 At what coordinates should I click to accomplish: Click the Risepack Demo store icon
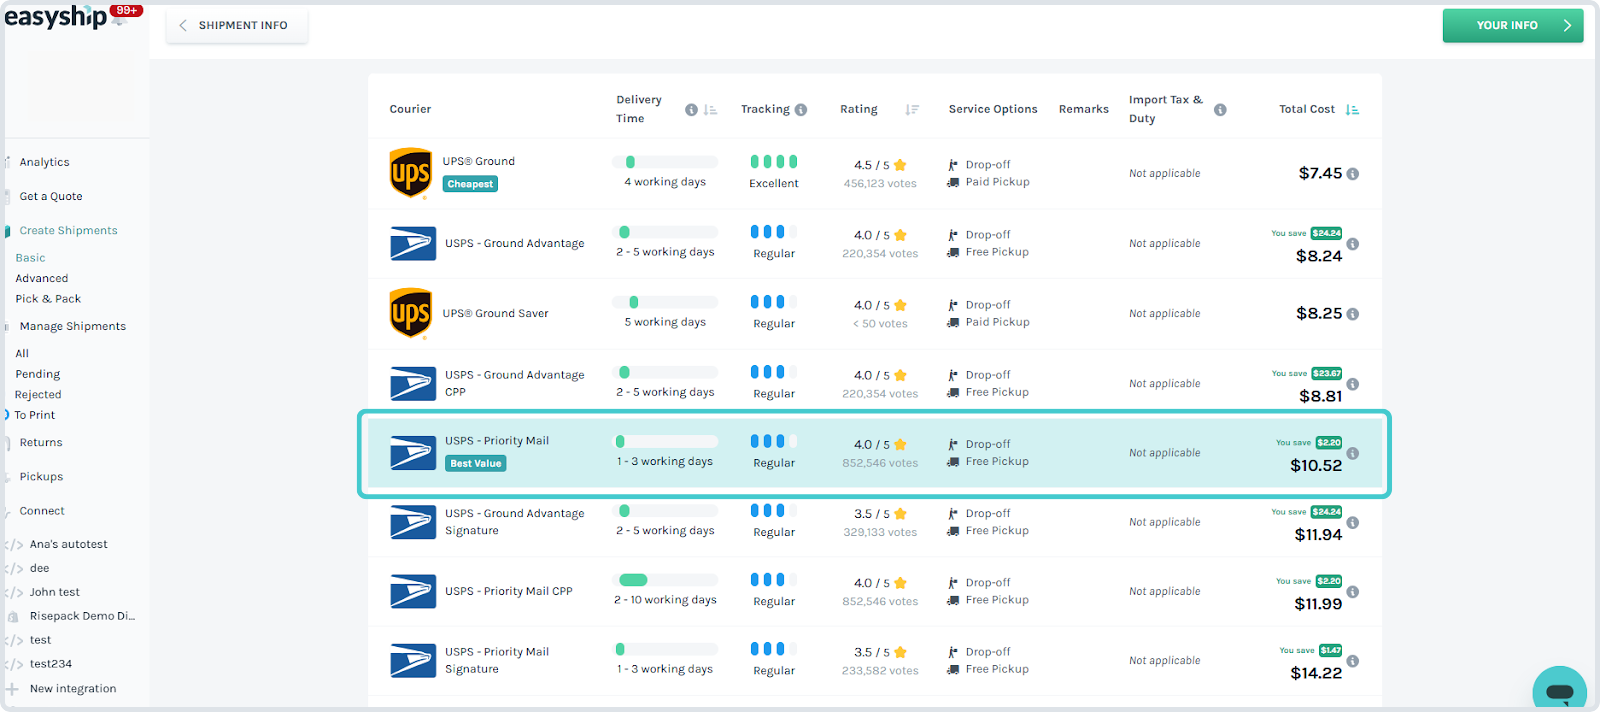[x=13, y=617]
